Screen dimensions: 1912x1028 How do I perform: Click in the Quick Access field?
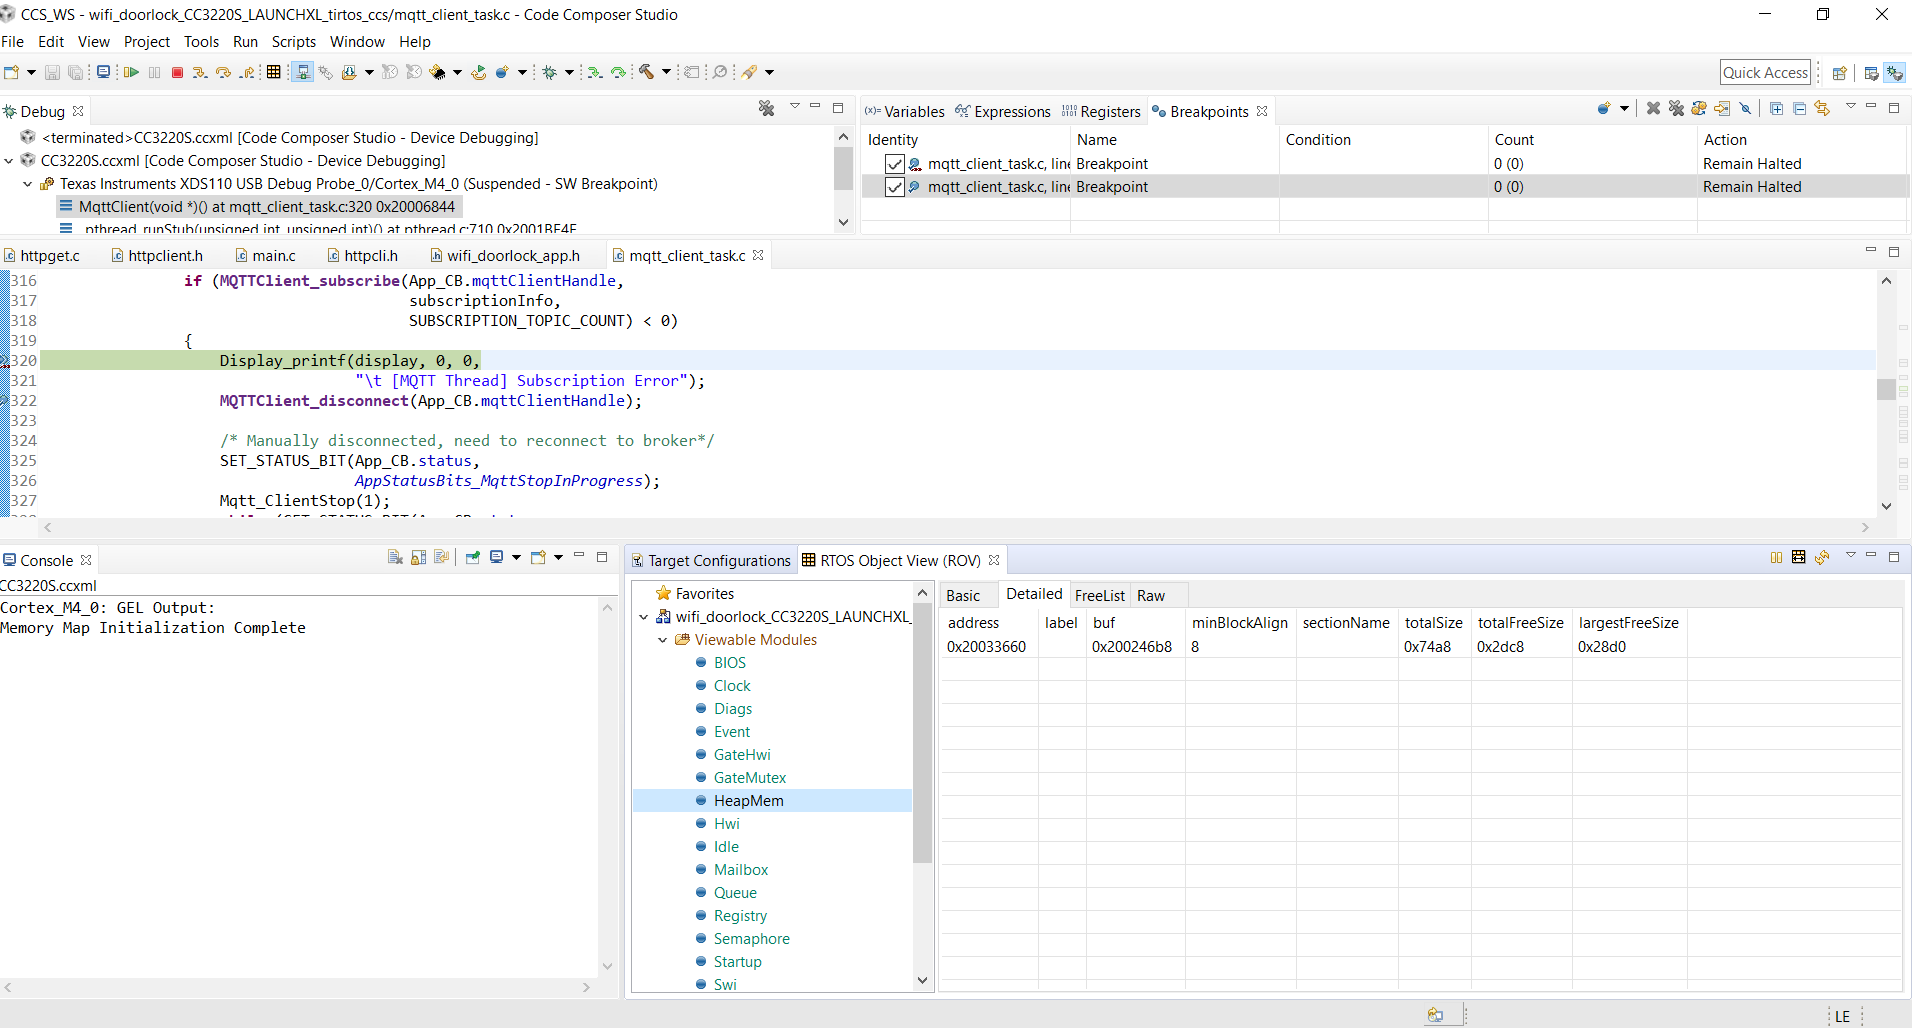[1765, 72]
